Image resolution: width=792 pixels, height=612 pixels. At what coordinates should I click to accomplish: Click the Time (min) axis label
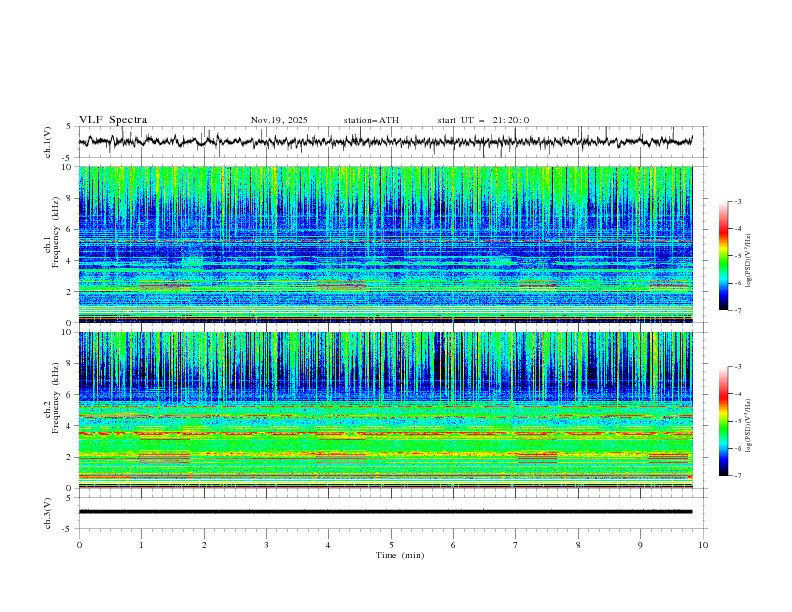[x=399, y=554]
